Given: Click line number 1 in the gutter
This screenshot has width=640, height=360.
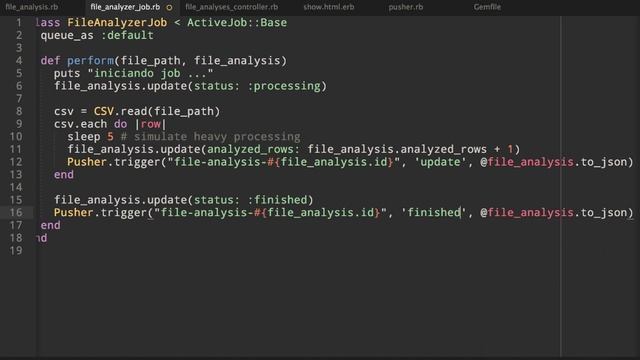Looking at the screenshot, I should 19,22.
